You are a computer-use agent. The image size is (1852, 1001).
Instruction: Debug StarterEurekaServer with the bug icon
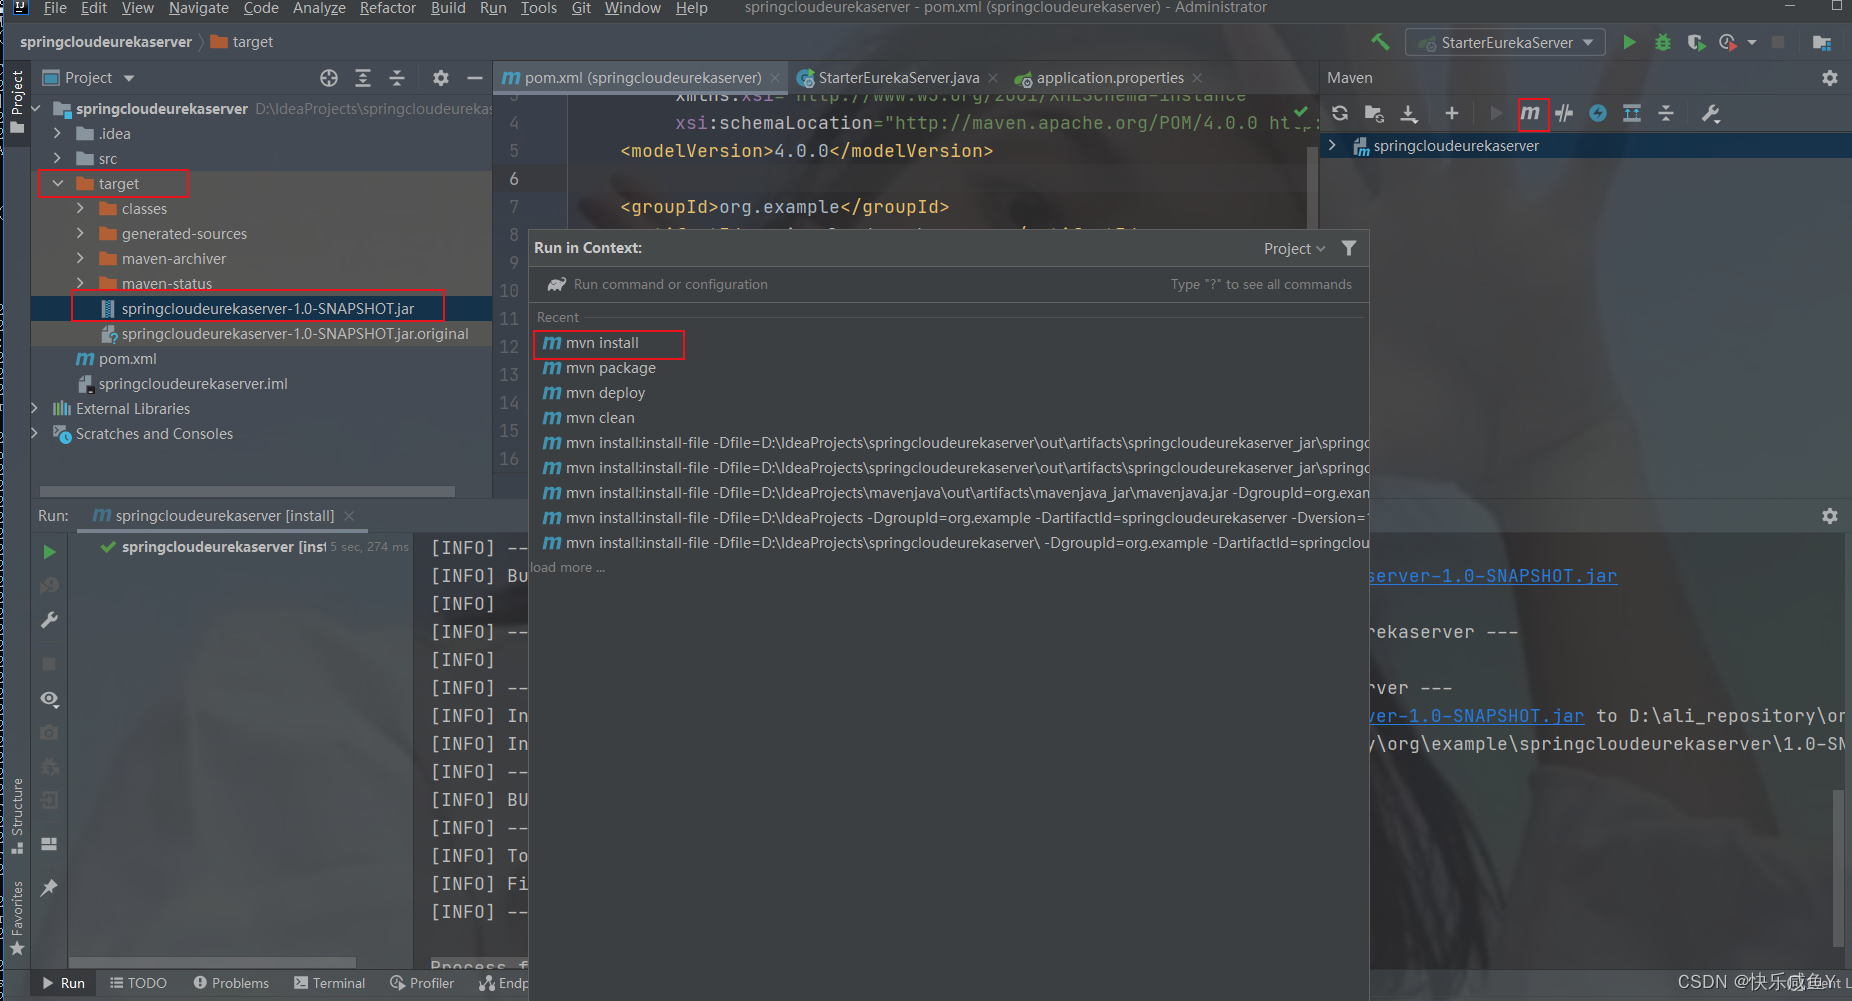[x=1662, y=42]
